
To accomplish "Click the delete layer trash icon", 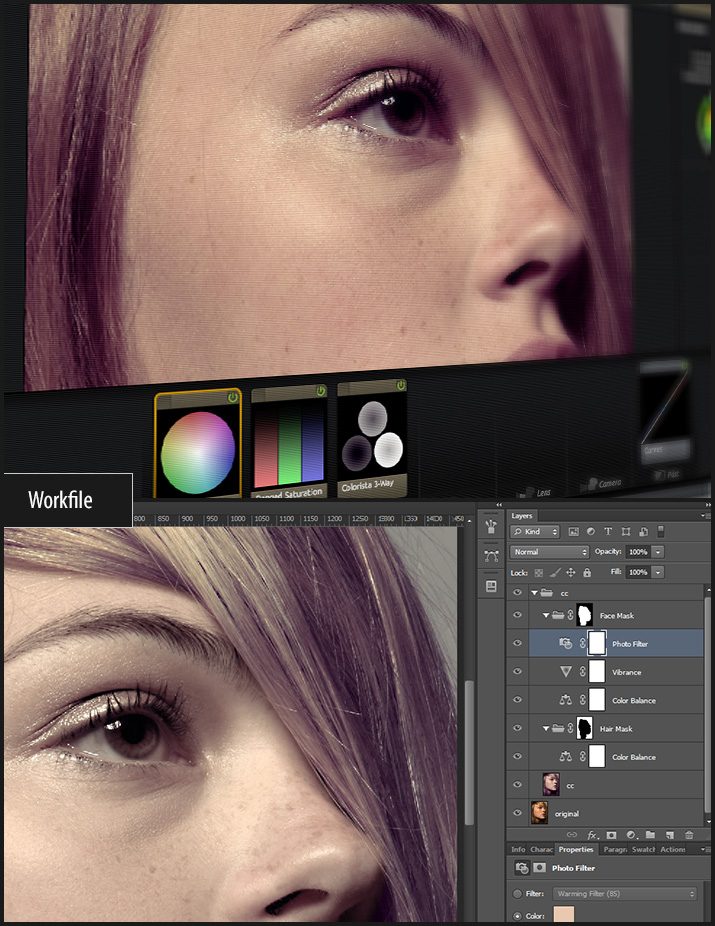I will coord(688,834).
